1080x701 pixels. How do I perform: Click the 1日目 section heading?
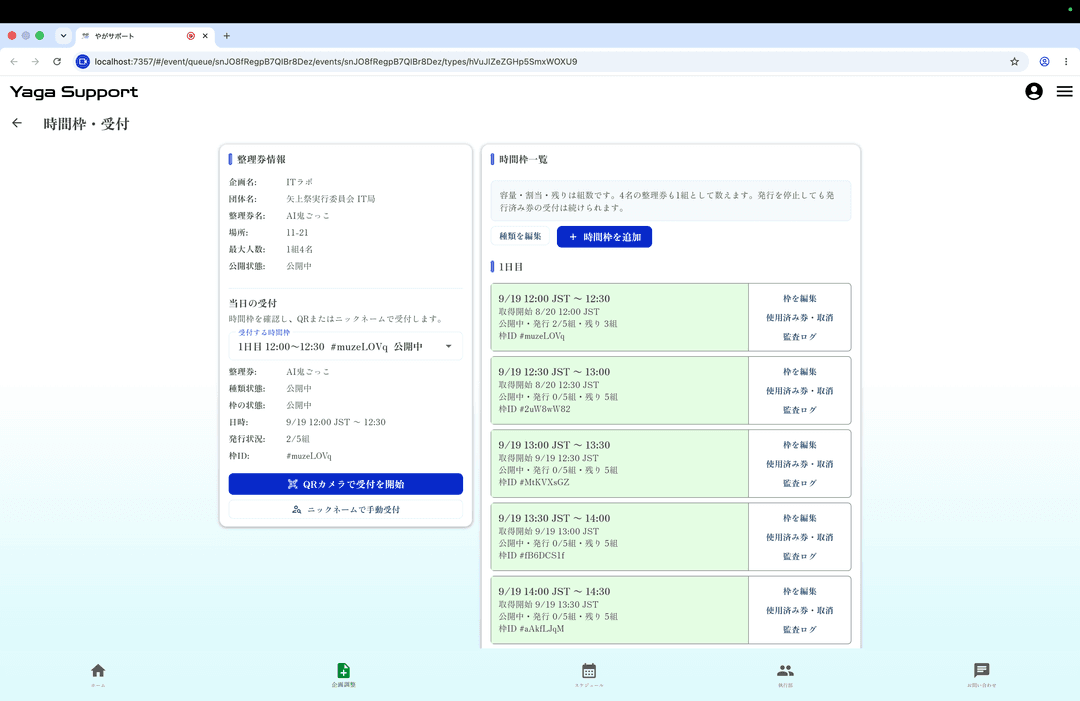(x=510, y=266)
